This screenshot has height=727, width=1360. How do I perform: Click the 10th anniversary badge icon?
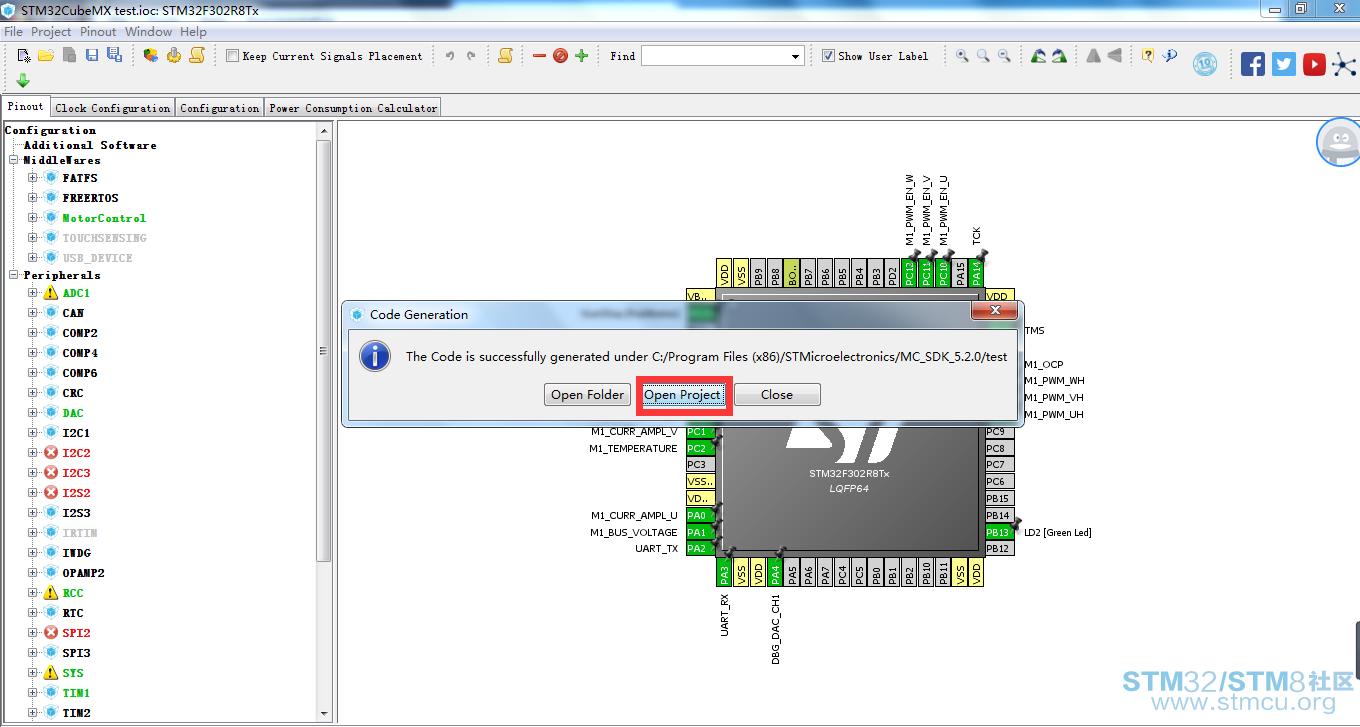click(1205, 64)
